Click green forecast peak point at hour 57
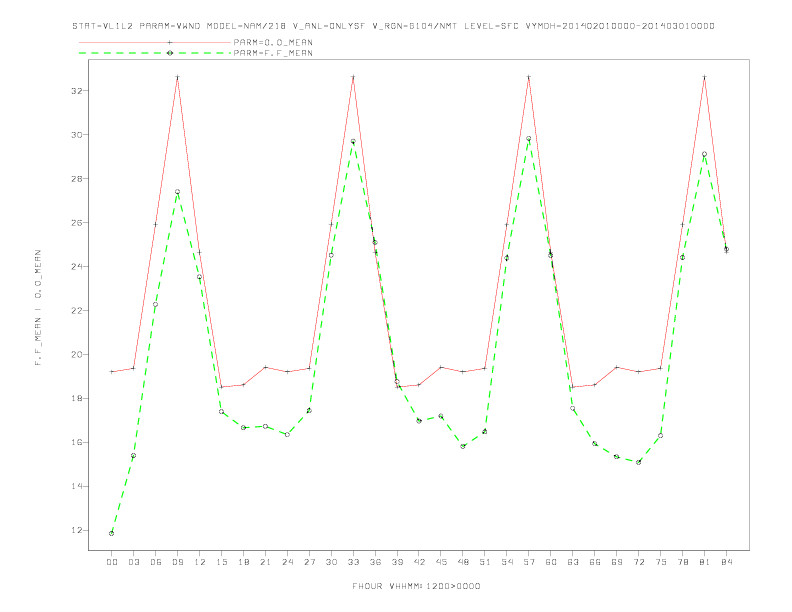The height and width of the screenshot is (612, 792). pos(529,138)
